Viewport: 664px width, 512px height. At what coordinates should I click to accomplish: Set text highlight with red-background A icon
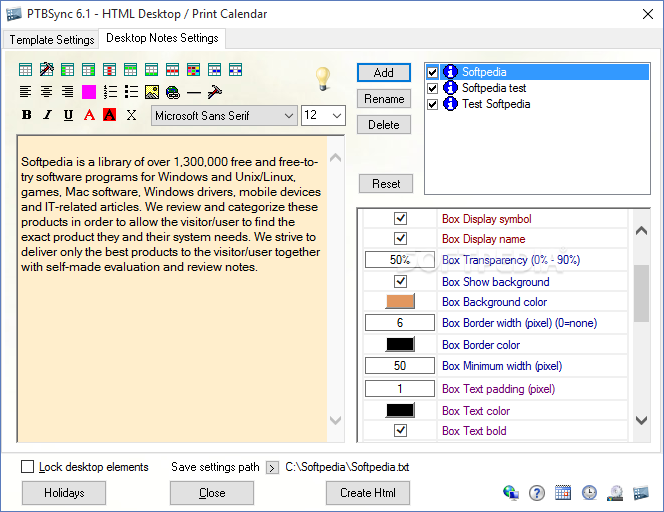pos(110,115)
